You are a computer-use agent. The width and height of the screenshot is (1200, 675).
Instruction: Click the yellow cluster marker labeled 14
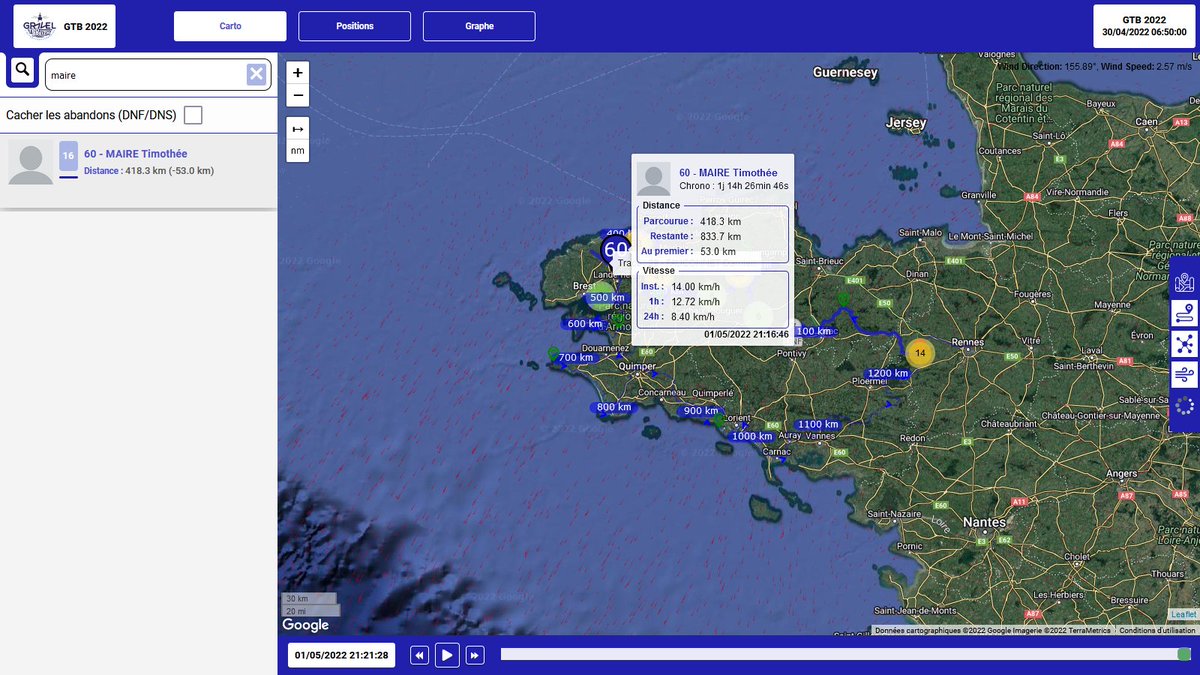click(x=920, y=352)
